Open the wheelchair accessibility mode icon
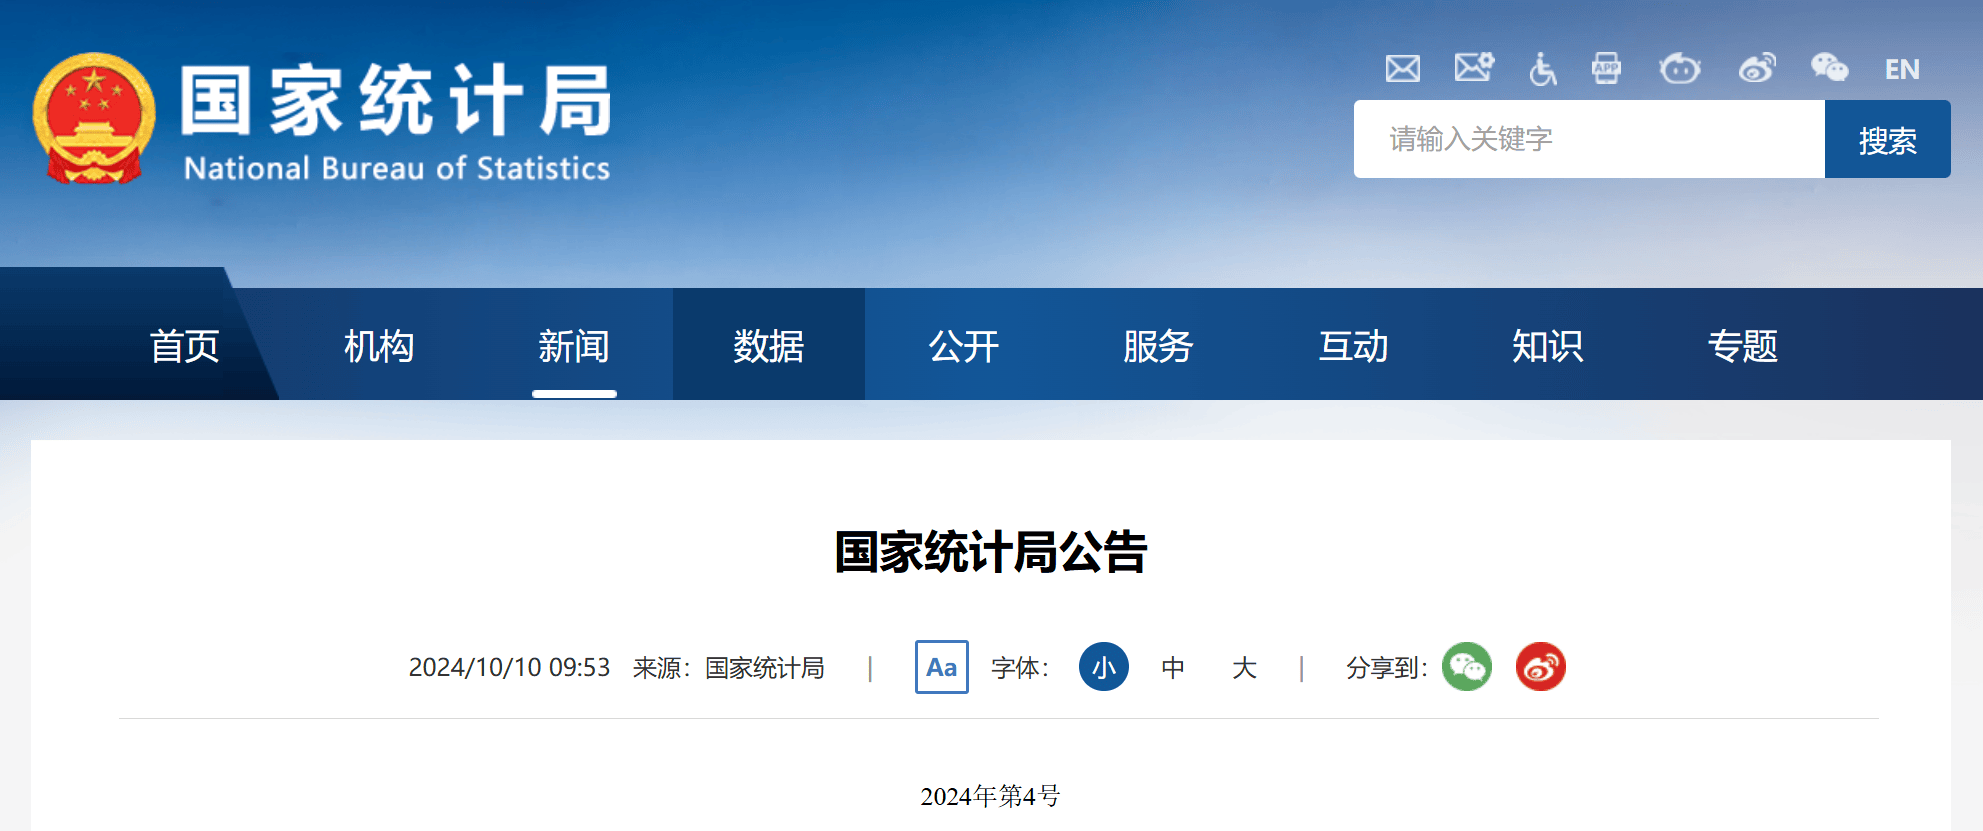The height and width of the screenshot is (831, 1983). pos(1542,68)
